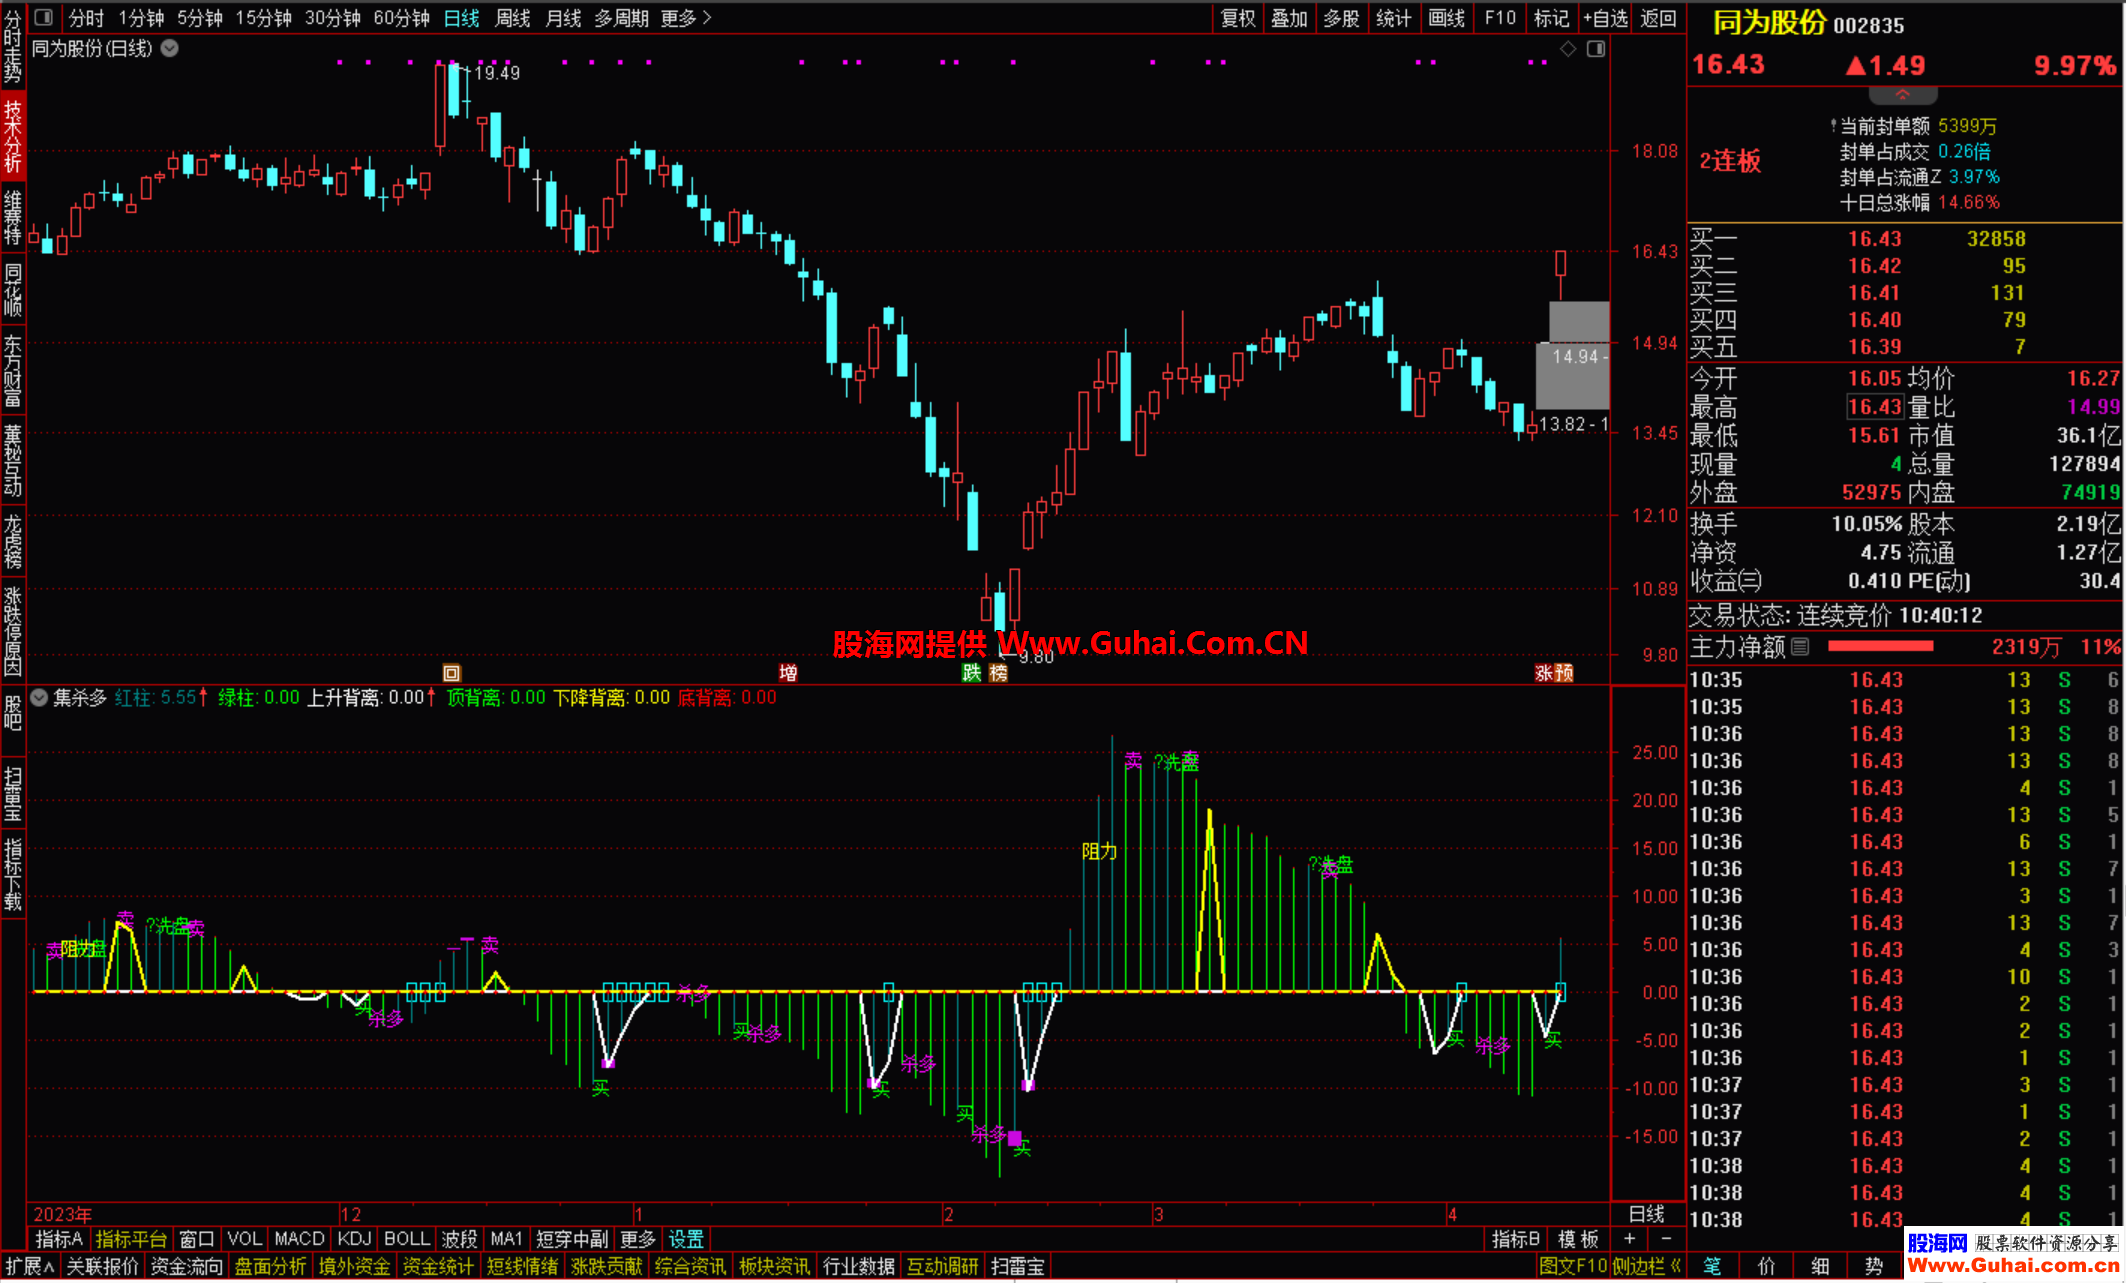This screenshot has height=1283, width=2126.
Task: Open 董秘互动 in left sidebar
Action: click(x=12, y=461)
